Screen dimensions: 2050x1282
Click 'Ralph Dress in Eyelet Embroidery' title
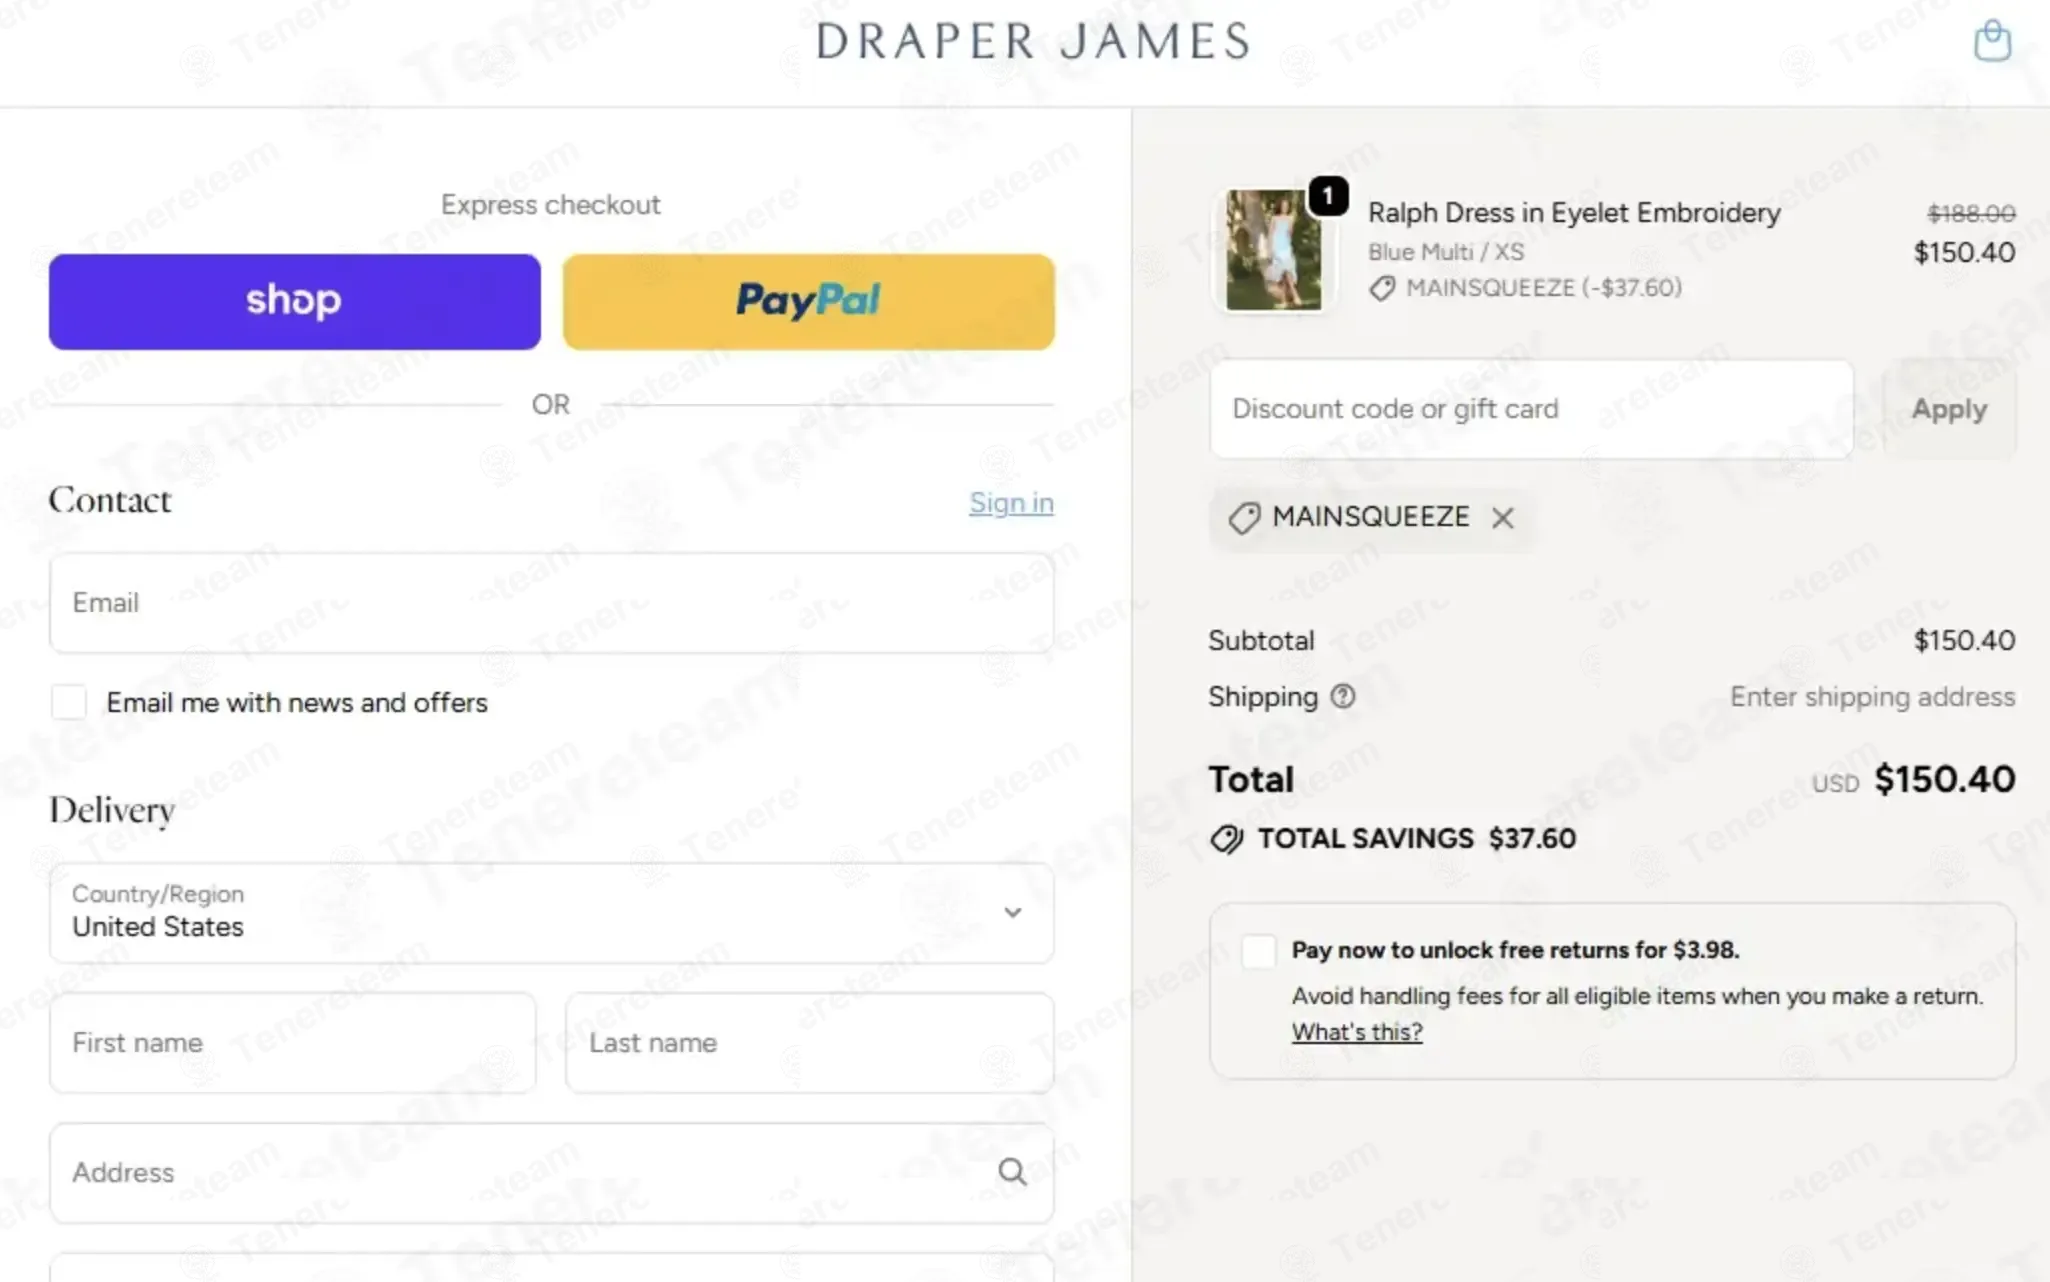1574,213
